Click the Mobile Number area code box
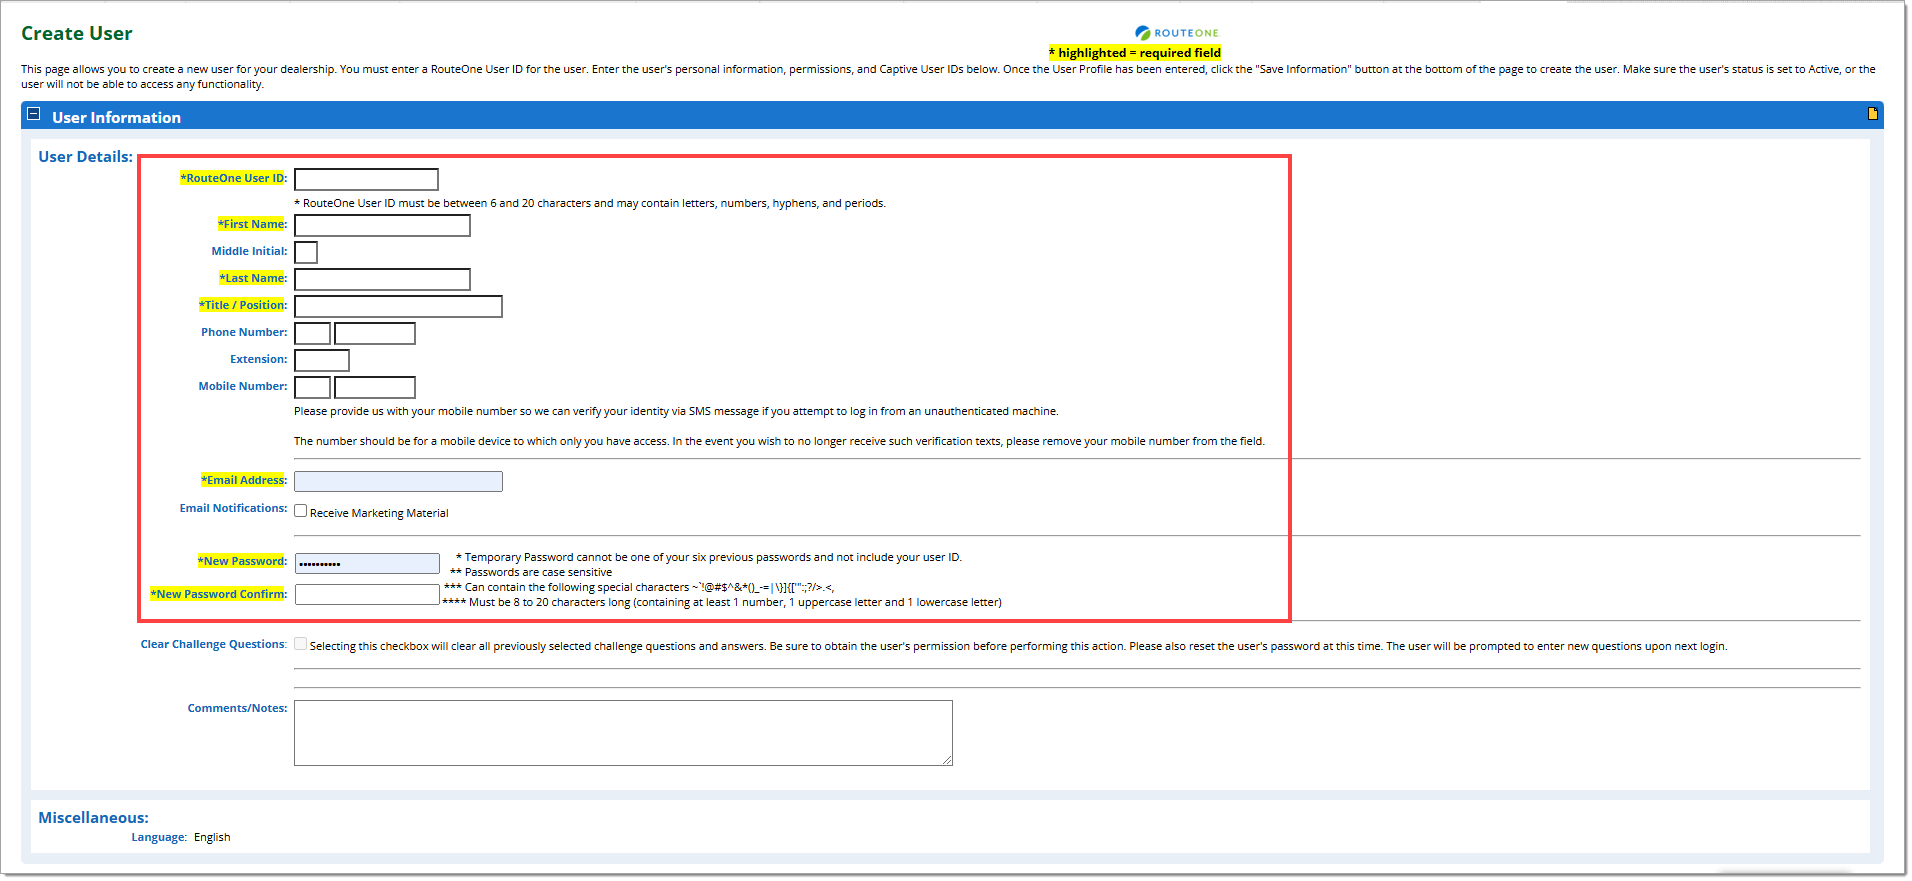The width and height of the screenshot is (1912, 881). click(312, 387)
